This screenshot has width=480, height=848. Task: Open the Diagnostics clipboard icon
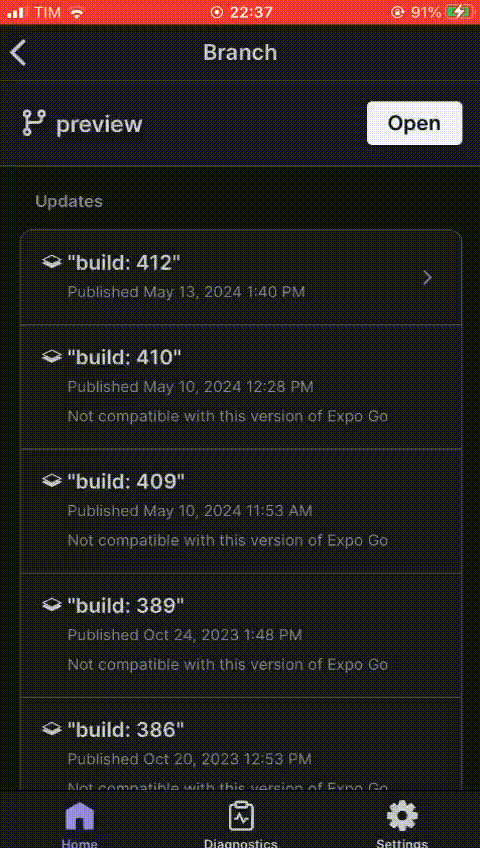[x=241, y=816]
